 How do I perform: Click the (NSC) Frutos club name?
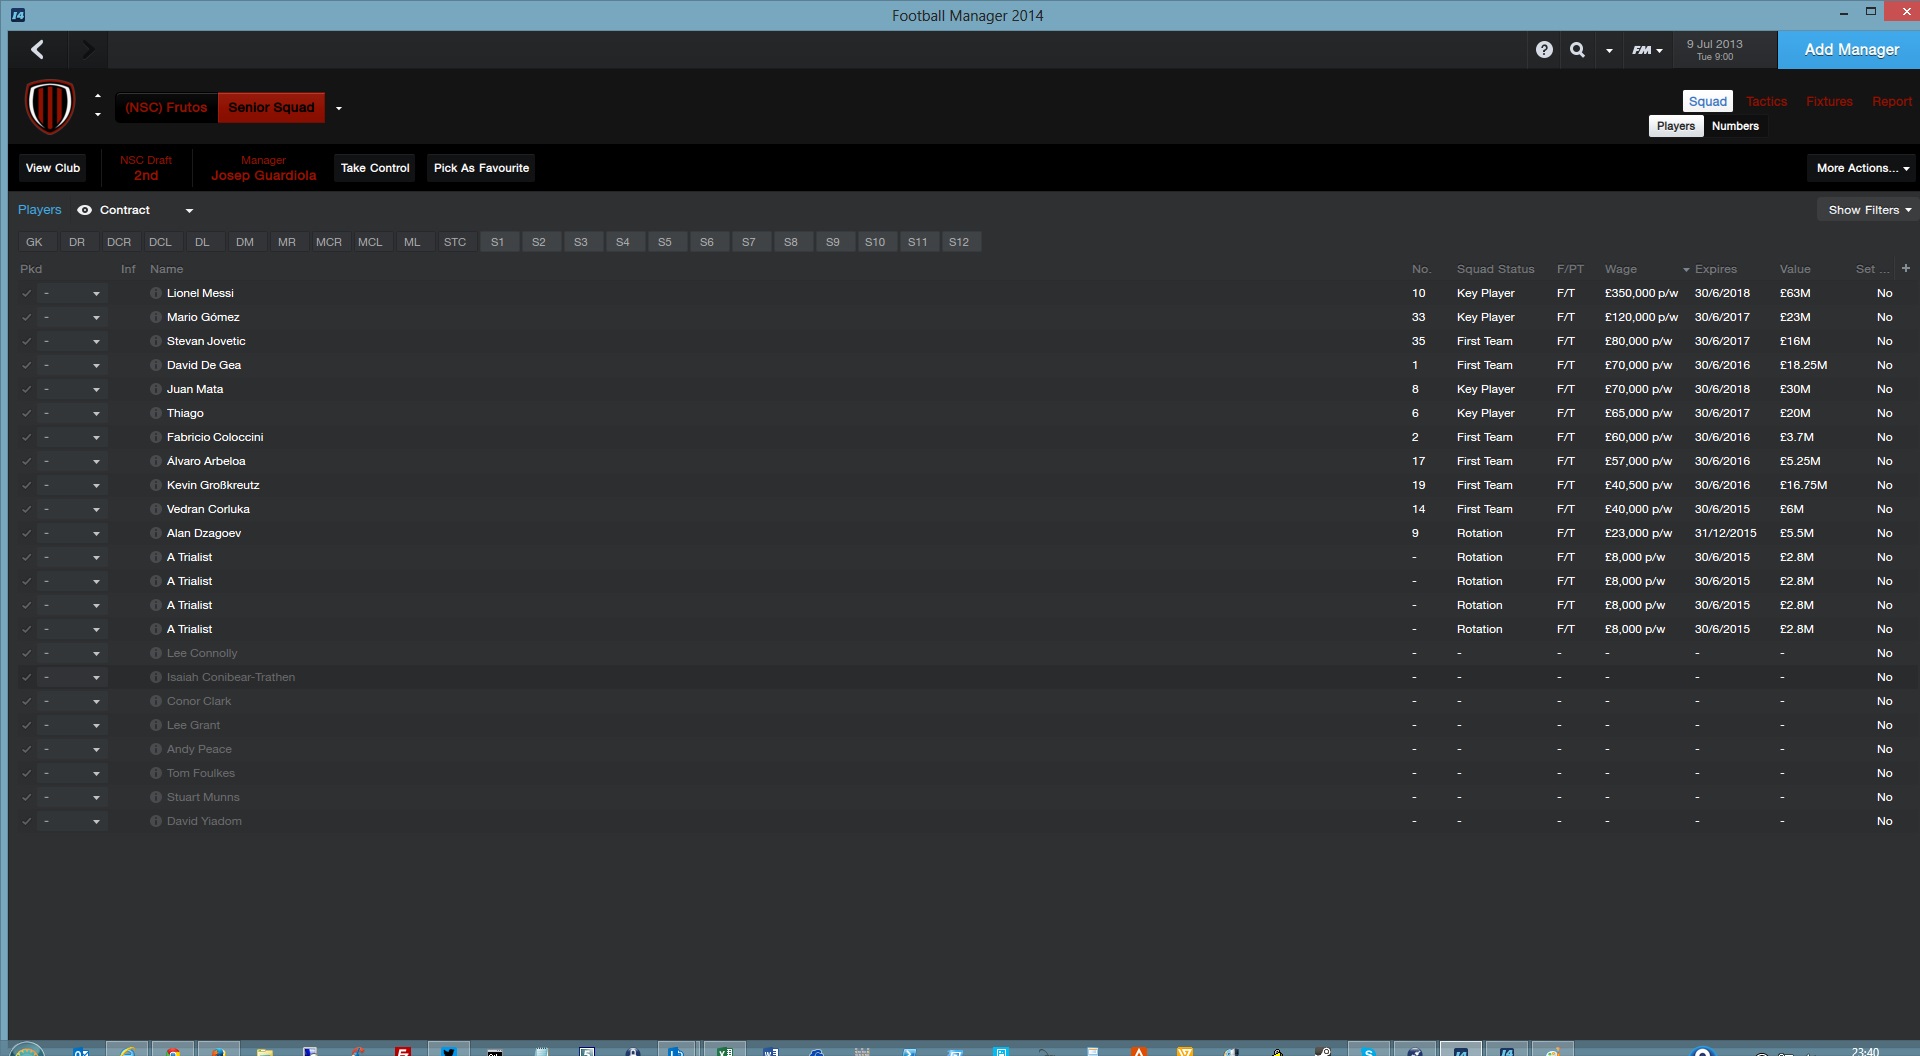coord(166,107)
